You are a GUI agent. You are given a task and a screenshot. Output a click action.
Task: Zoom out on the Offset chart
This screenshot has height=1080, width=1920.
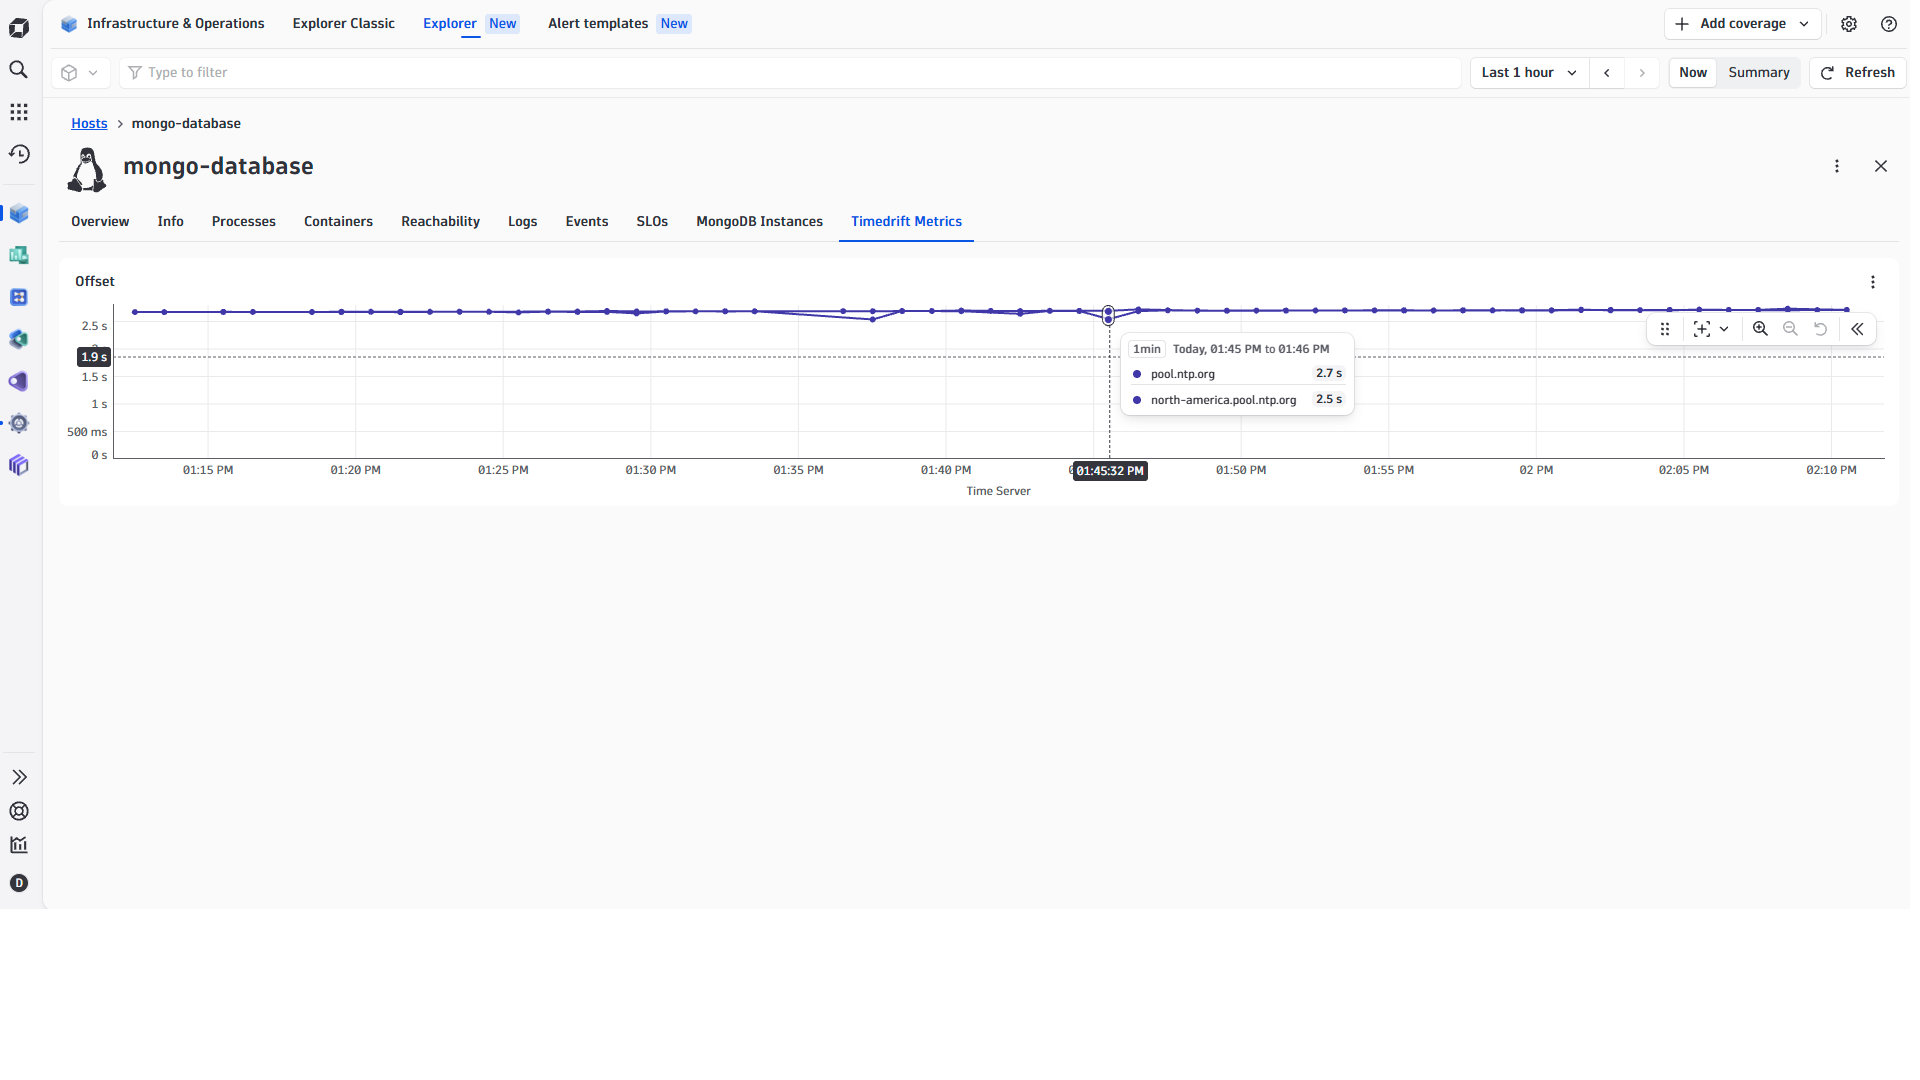[x=1790, y=329]
